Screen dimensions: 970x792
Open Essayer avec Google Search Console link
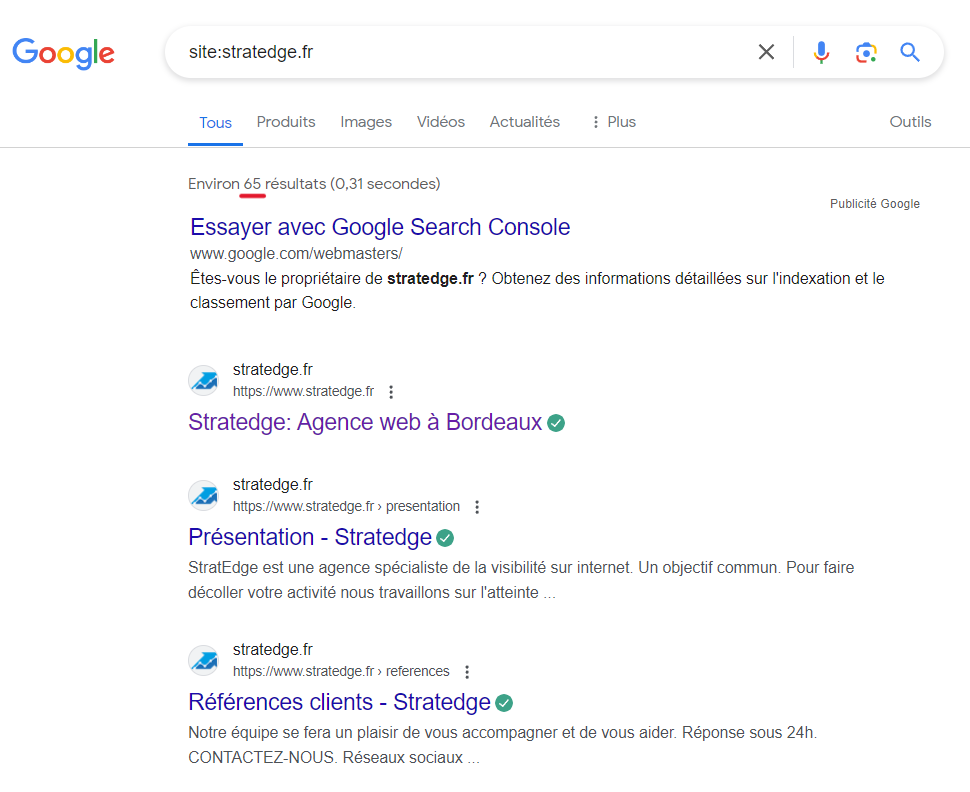click(380, 227)
